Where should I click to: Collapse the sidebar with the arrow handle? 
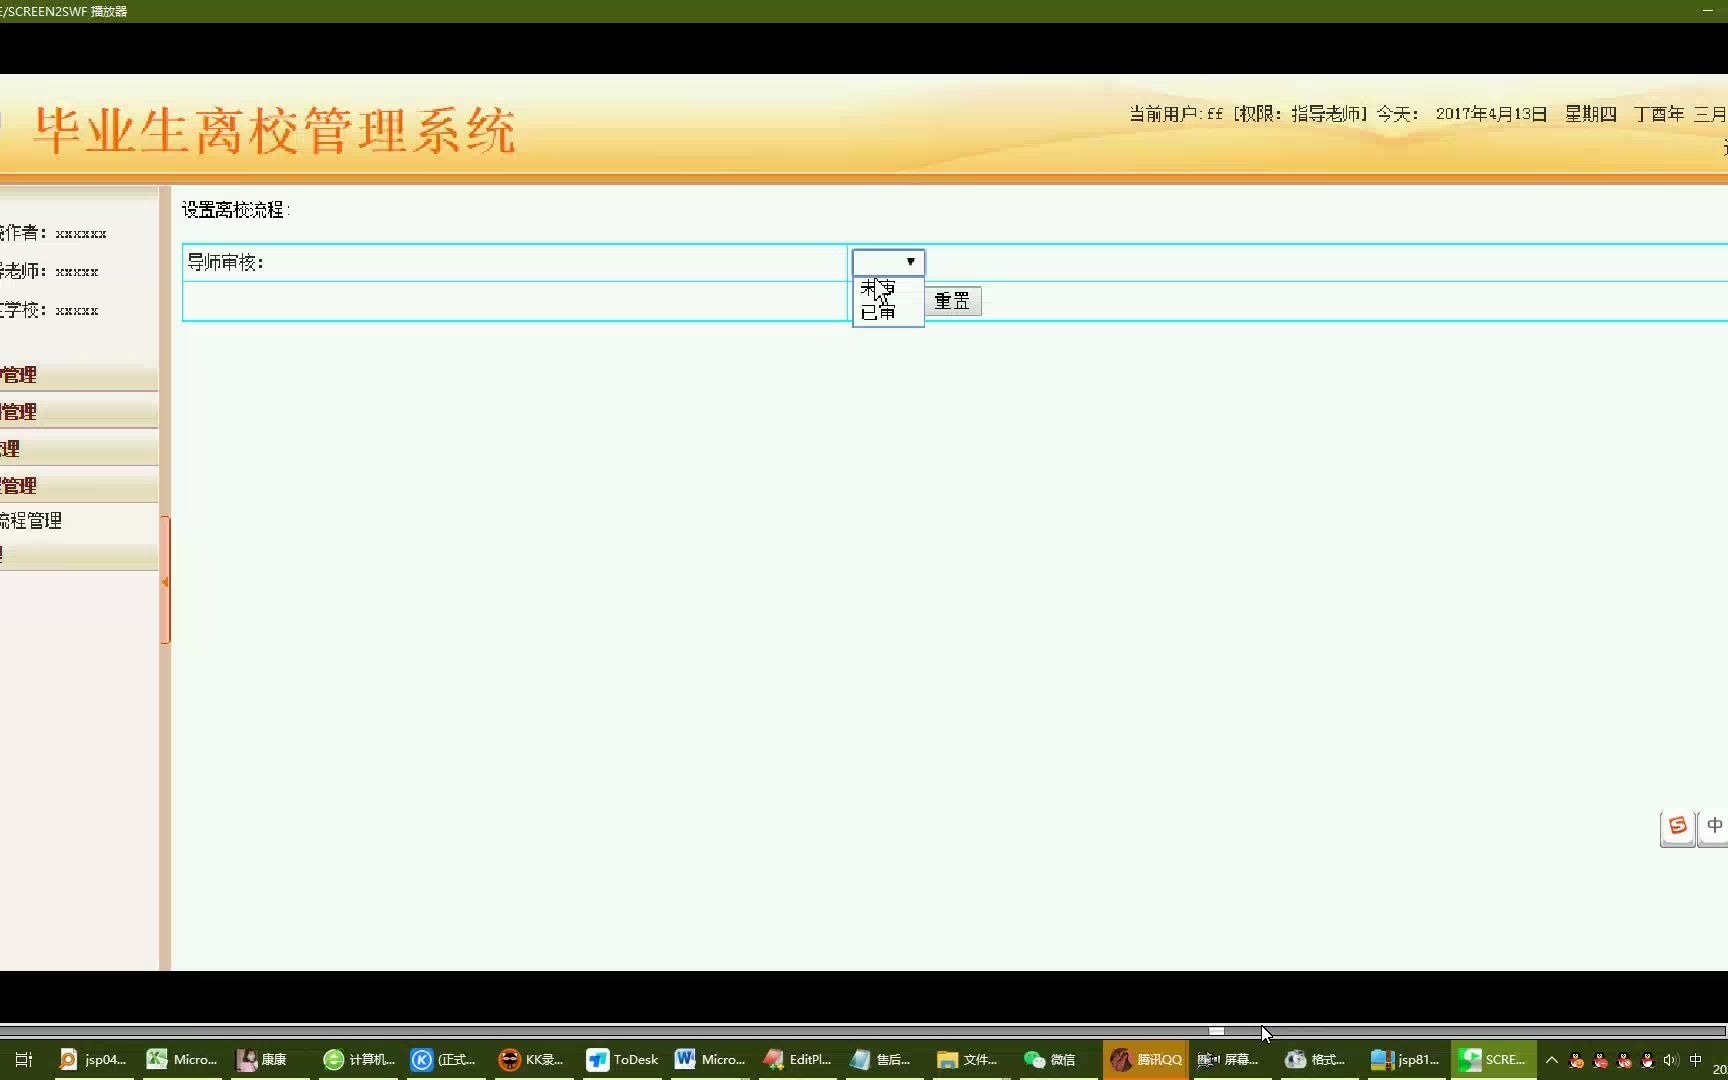pyautogui.click(x=166, y=581)
